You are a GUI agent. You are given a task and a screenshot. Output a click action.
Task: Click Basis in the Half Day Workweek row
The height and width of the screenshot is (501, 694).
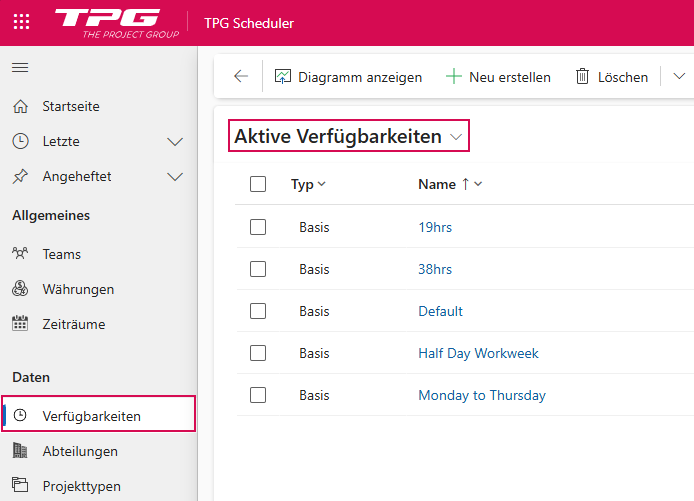coord(314,353)
